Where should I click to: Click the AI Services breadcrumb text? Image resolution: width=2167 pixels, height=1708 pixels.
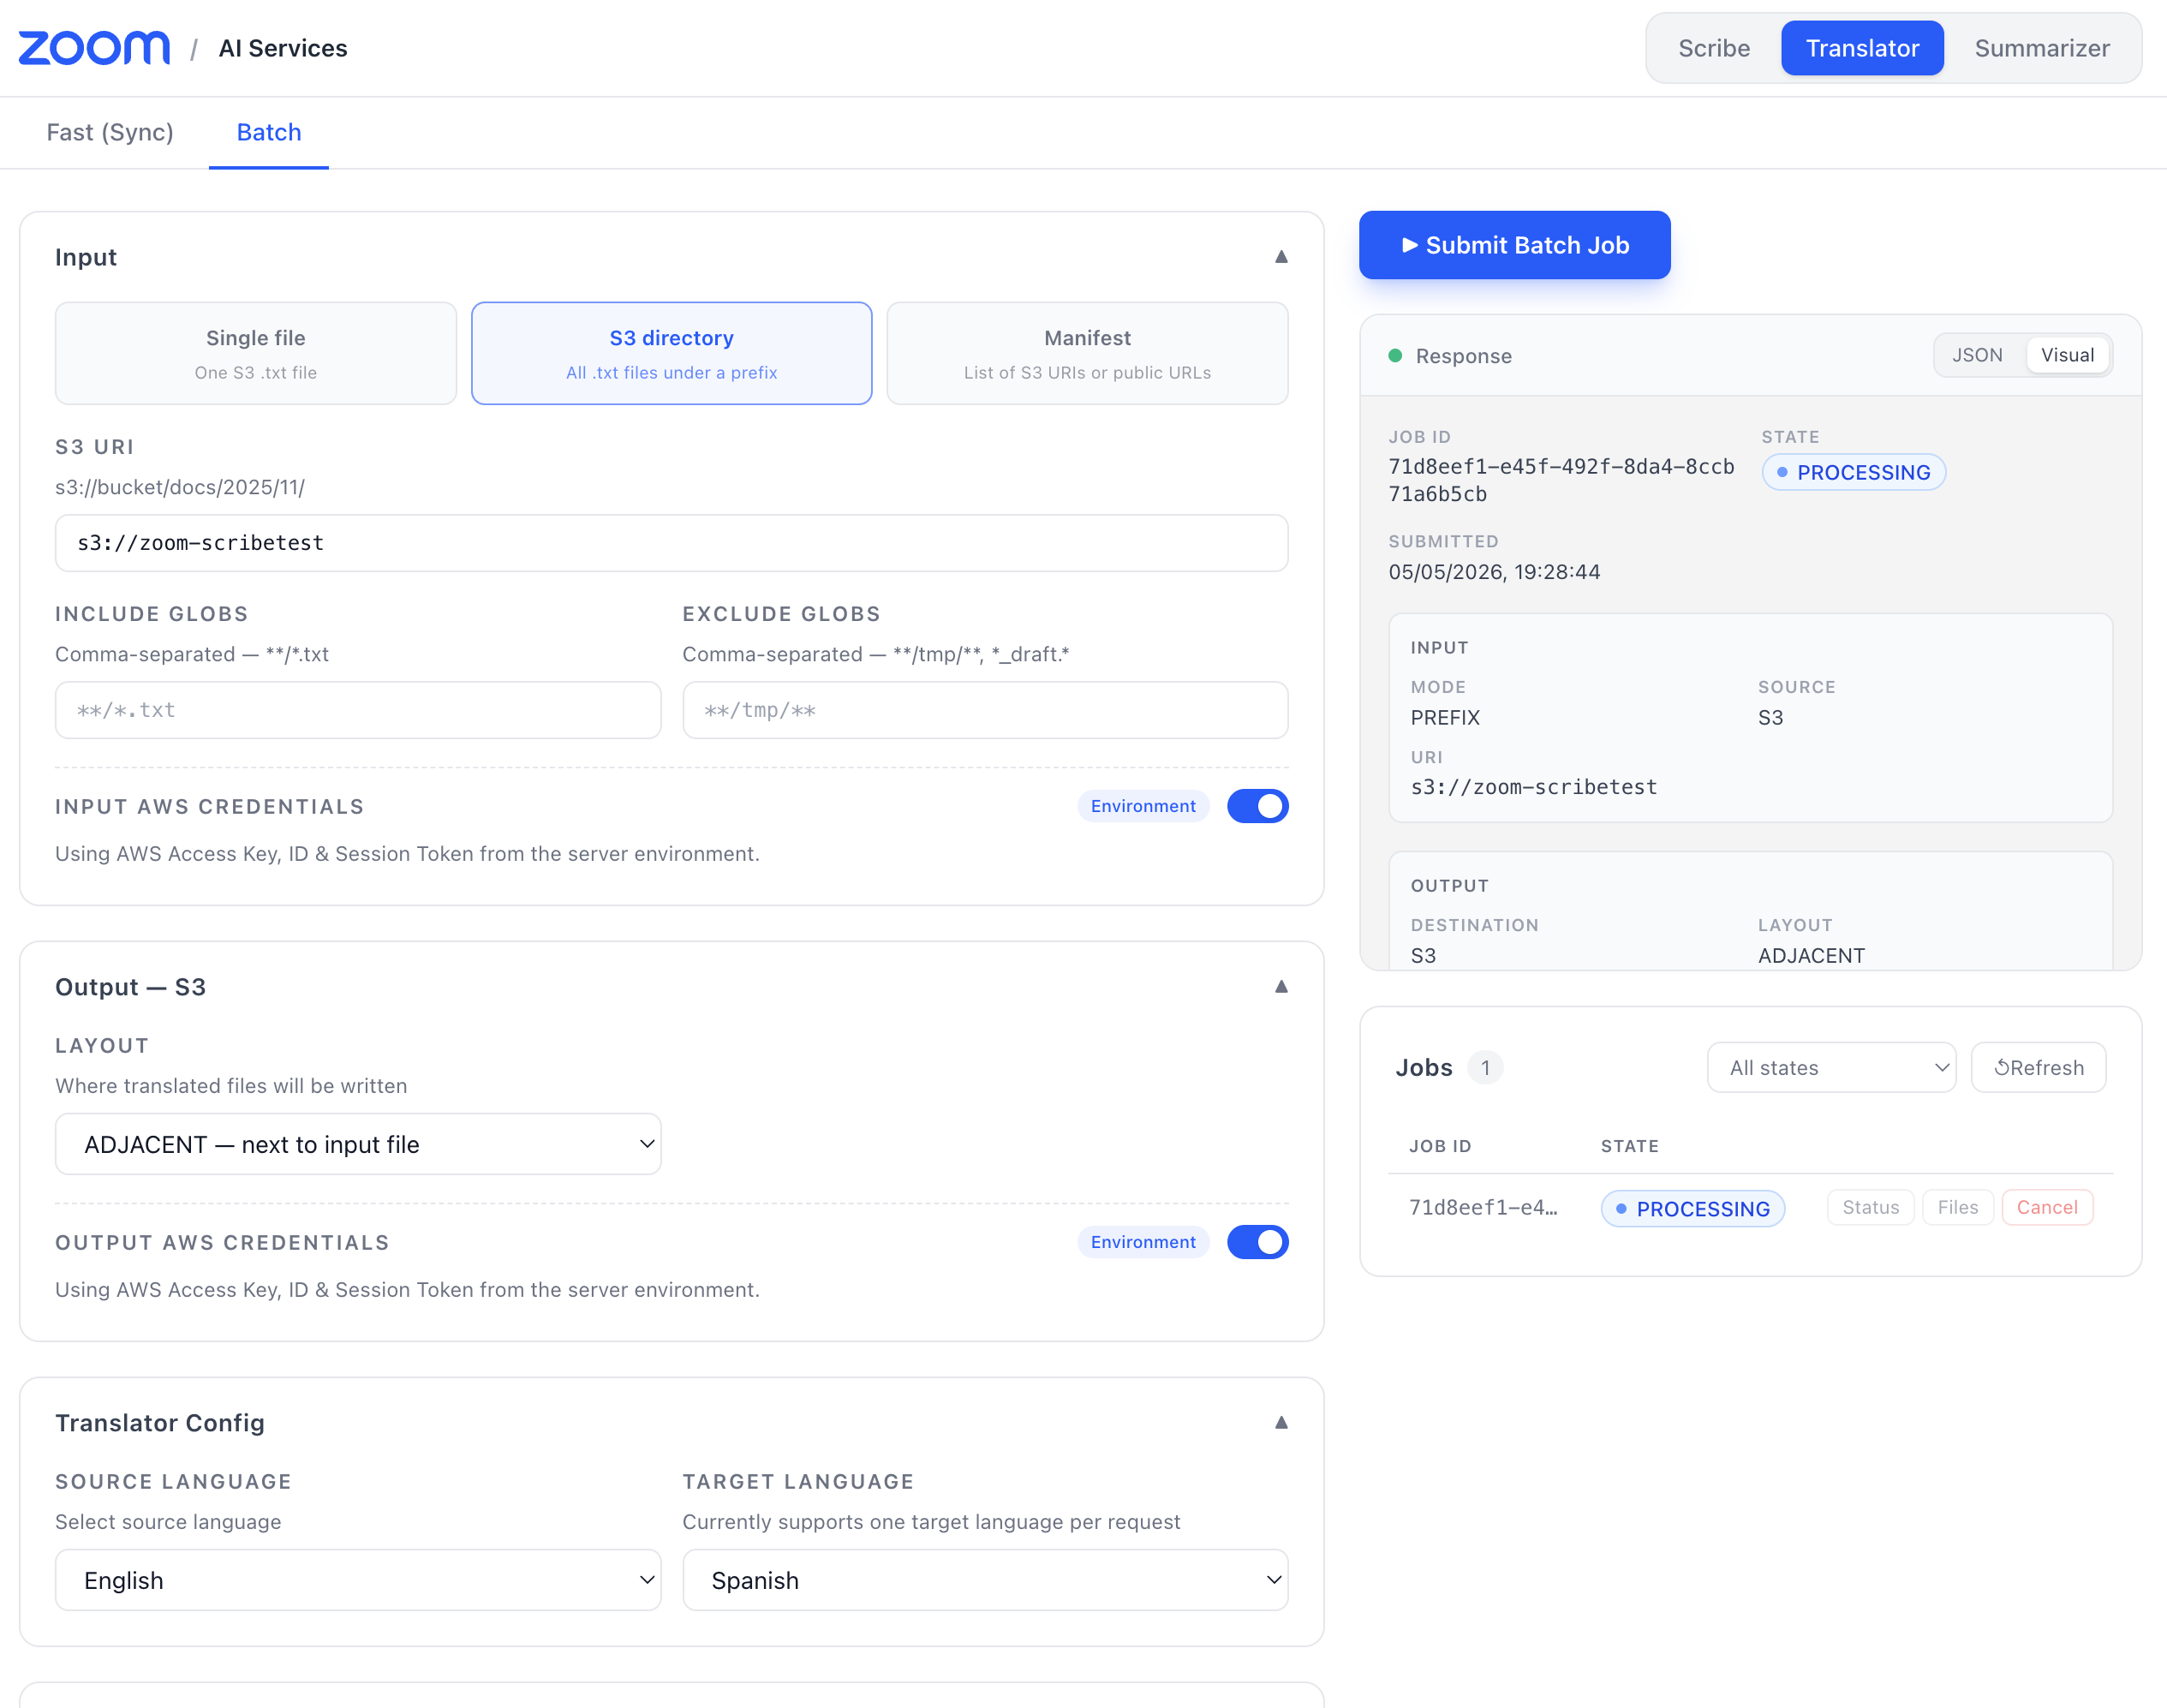click(x=283, y=48)
